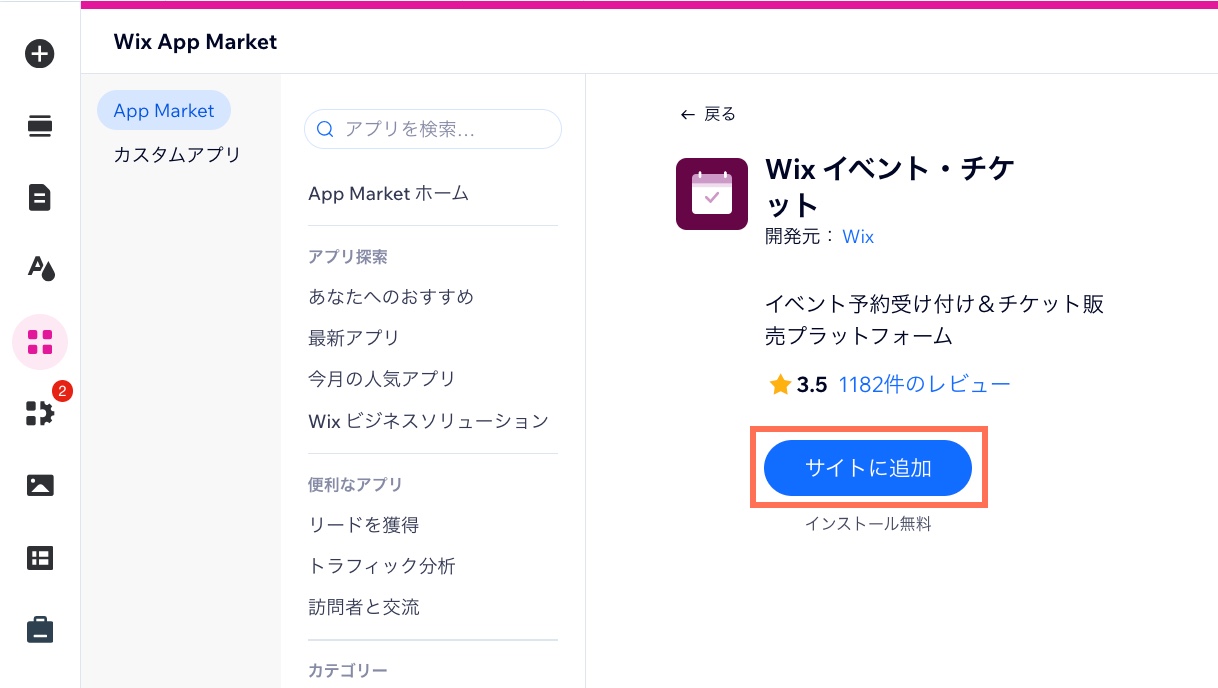Click the サイトに追加 button

pos(867,467)
